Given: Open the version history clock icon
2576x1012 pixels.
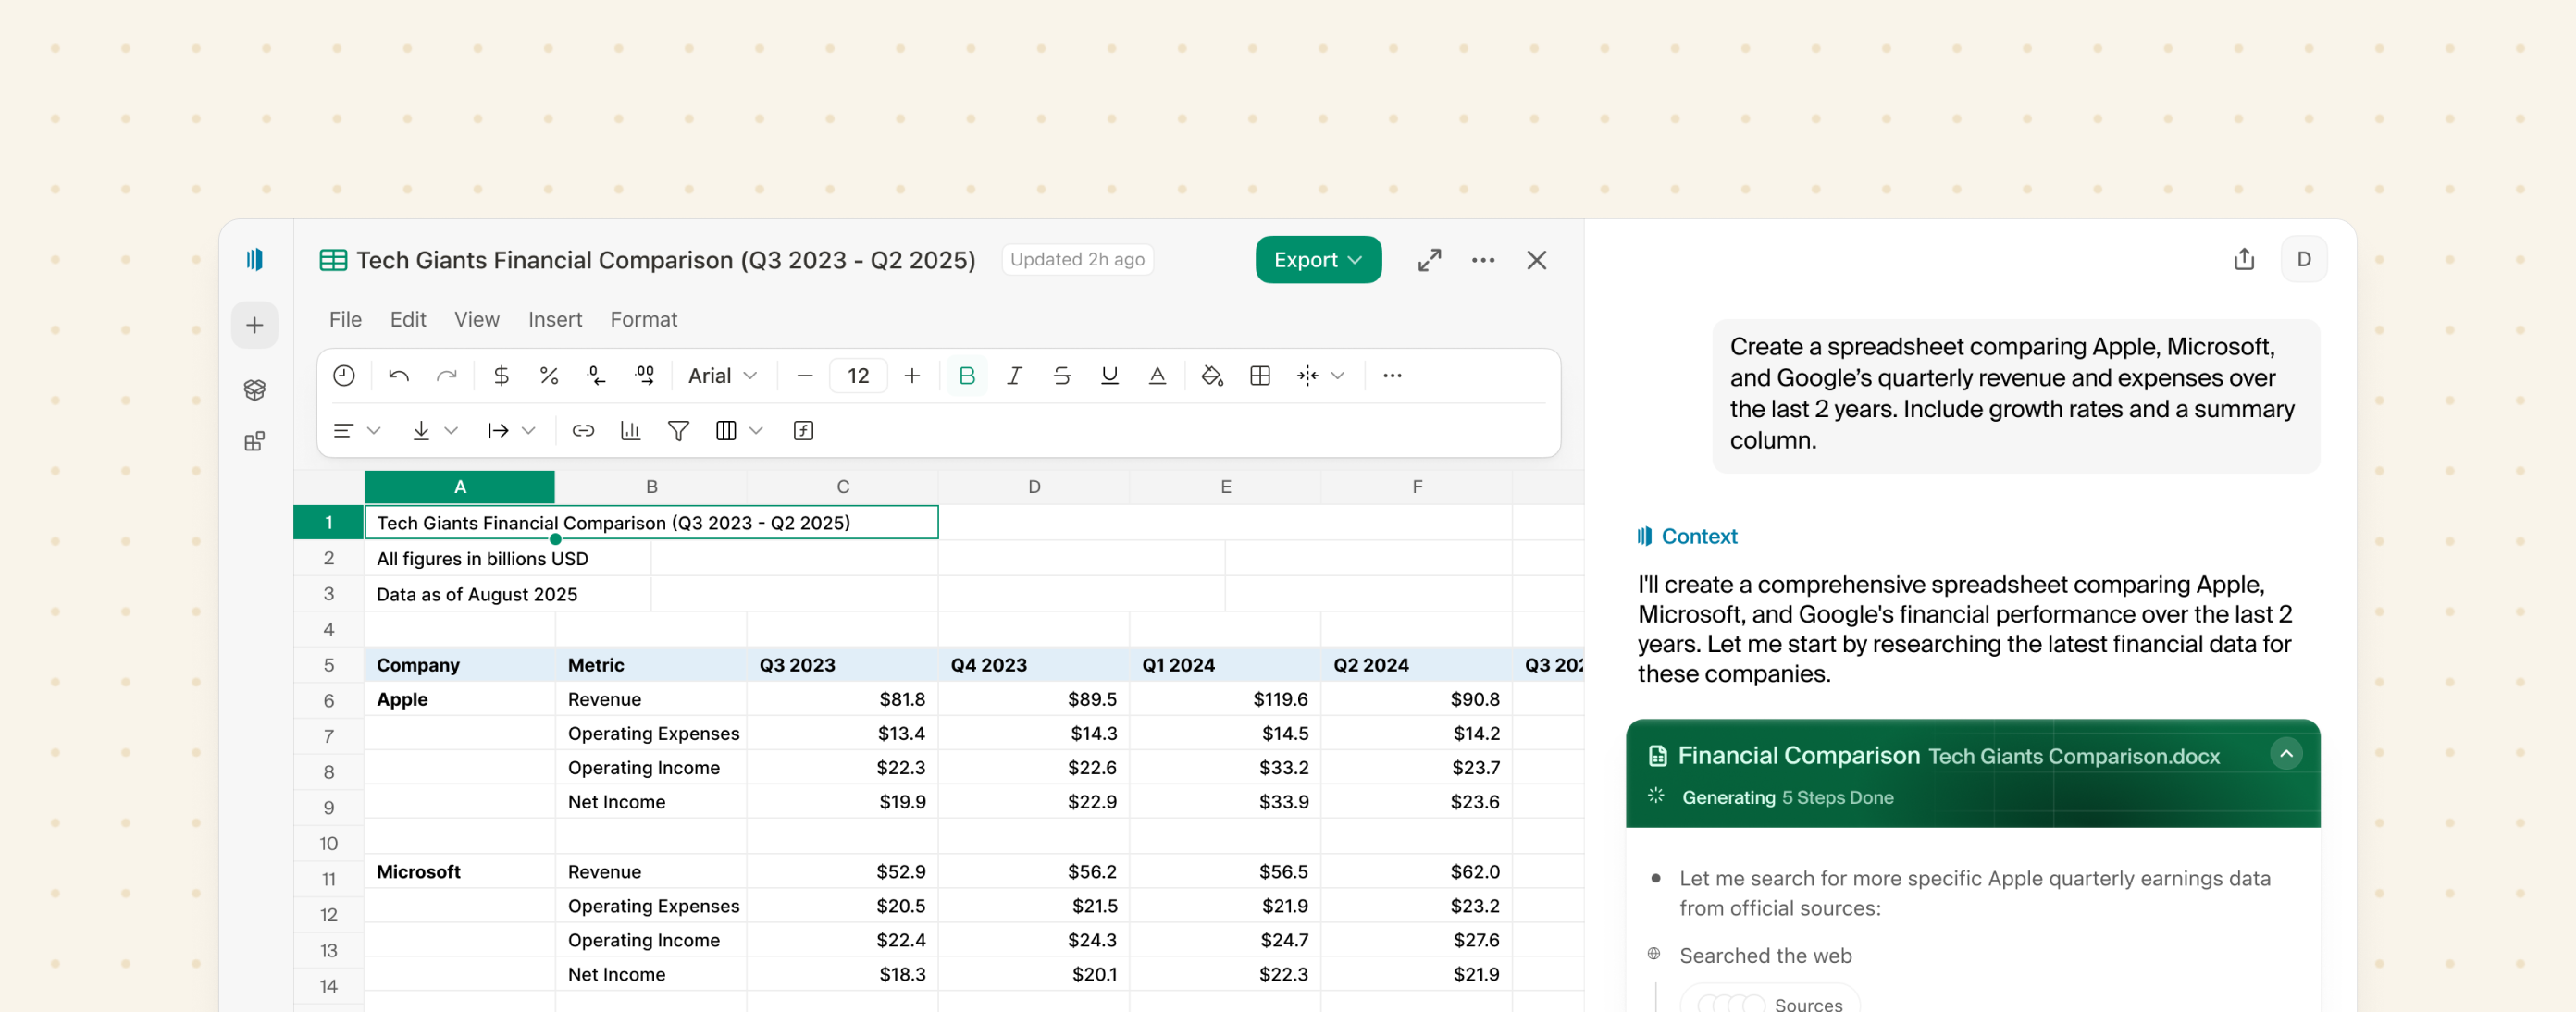Looking at the screenshot, I should pyautogui.click(x=344, y=376).
